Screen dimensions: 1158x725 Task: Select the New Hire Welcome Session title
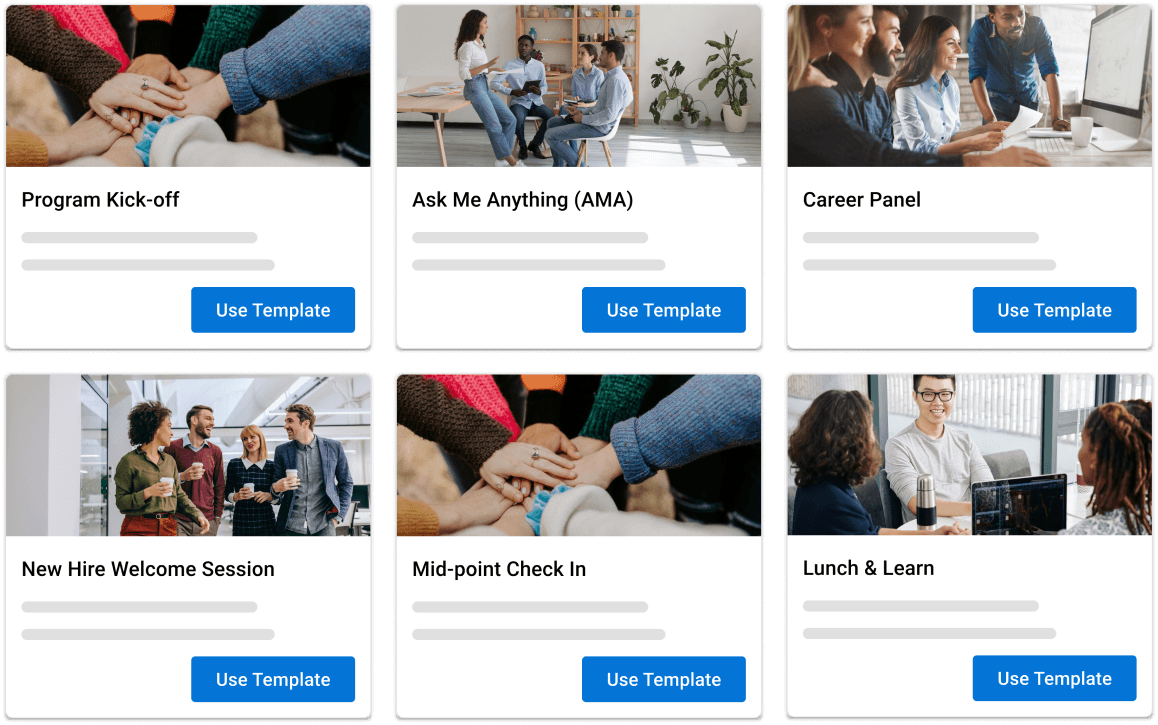[x=148, y=569]
